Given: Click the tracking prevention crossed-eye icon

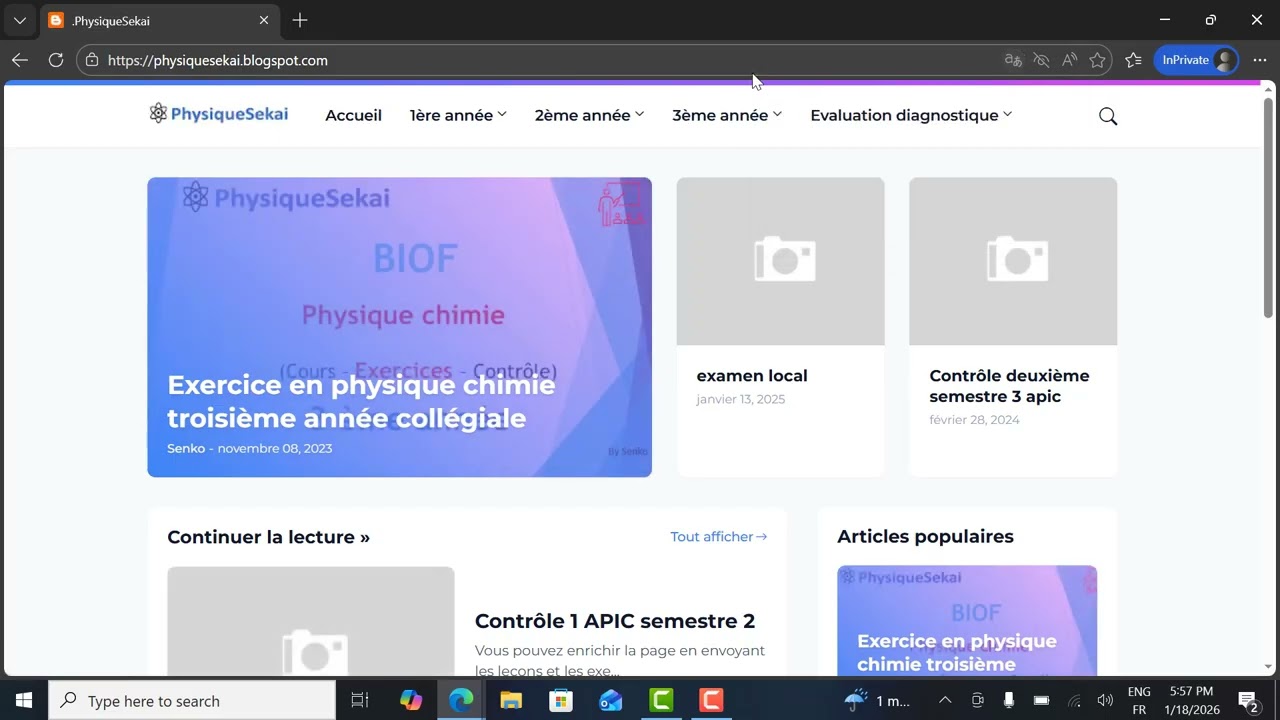Looking at the screenshot, I should (1041, 60).
